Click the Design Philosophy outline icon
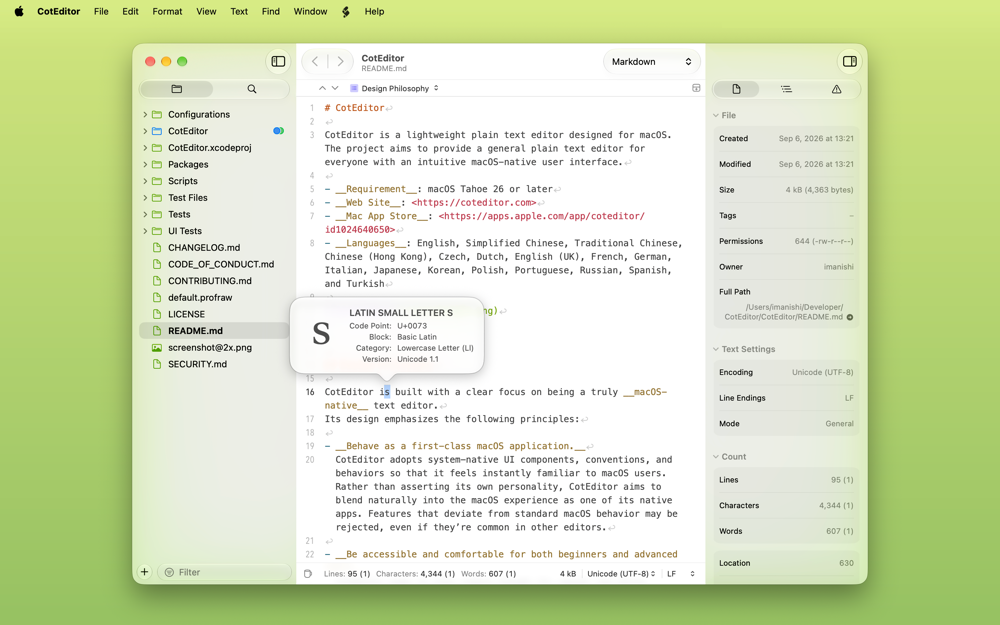Image resolution: width=1000 pixels, height=625 pixels. coord(354,88)
